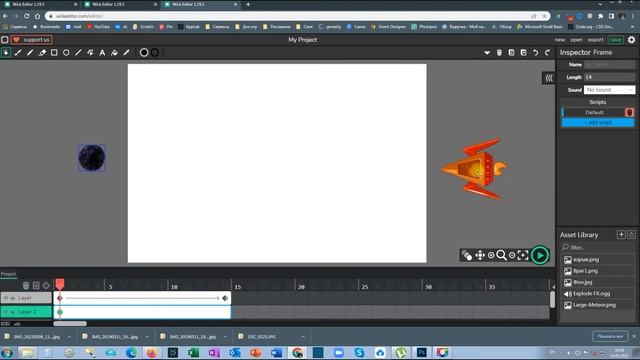Open the settings gear icon
Image resolution: width=640 pixels, height=360 pixels.
coord(631,40)
